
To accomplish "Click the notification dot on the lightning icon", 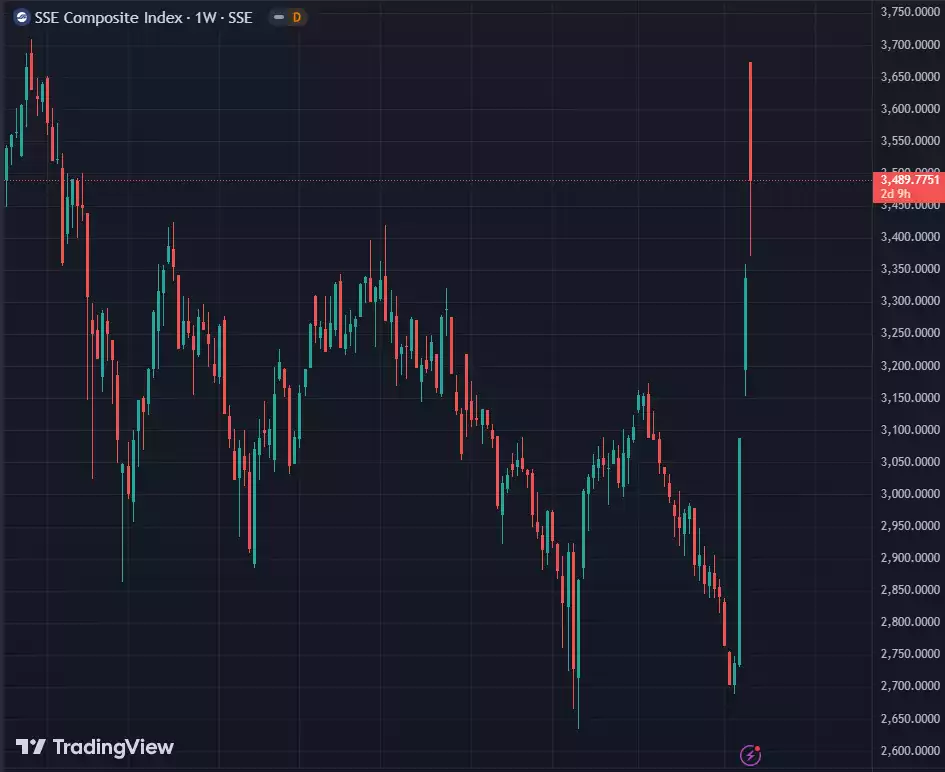I will [x=757, y=748].
